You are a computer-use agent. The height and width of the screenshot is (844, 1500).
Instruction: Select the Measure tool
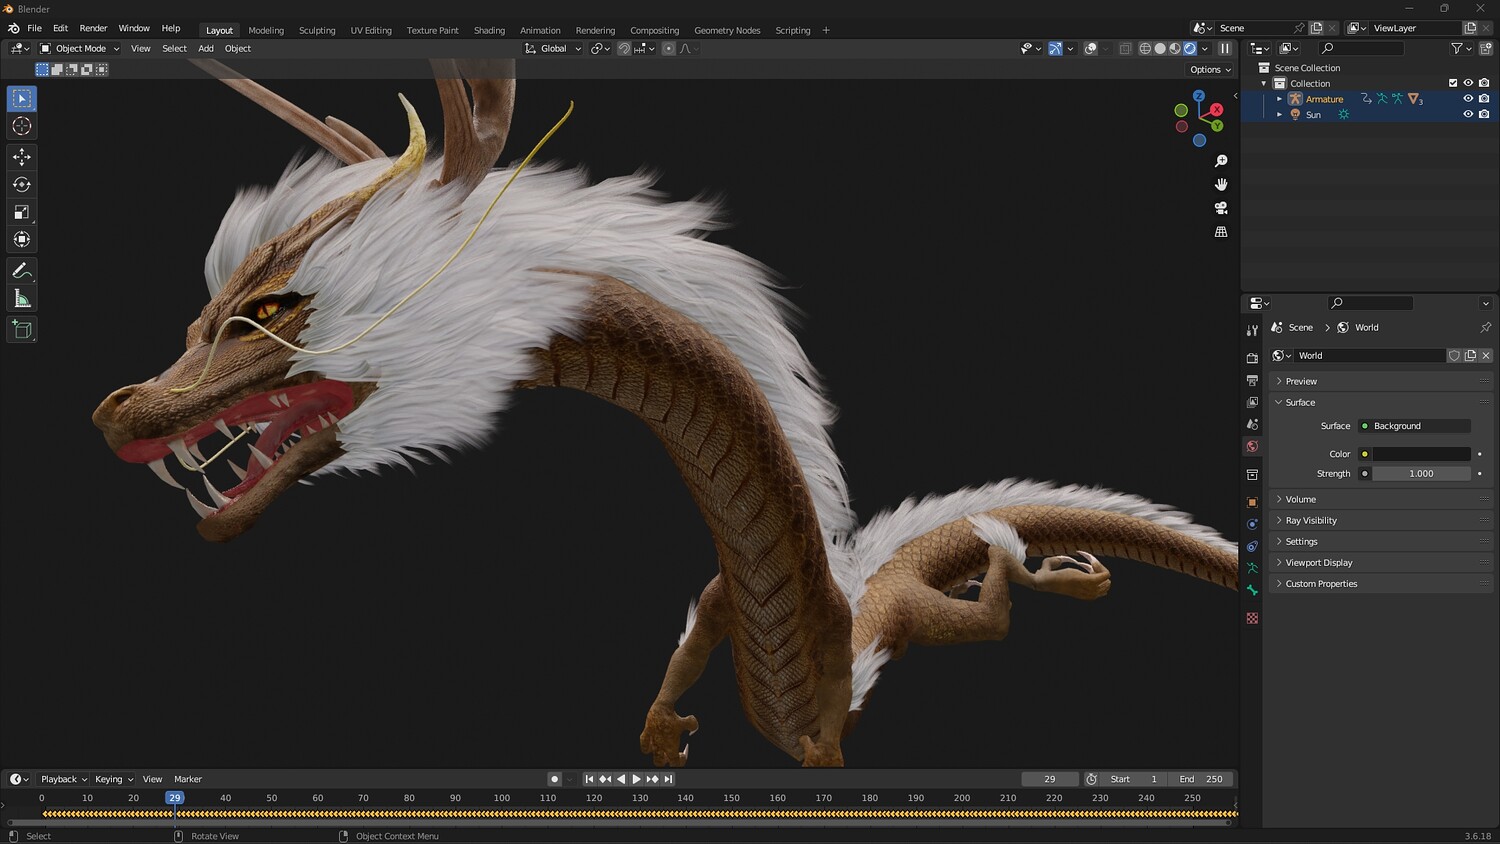[21, 299]
